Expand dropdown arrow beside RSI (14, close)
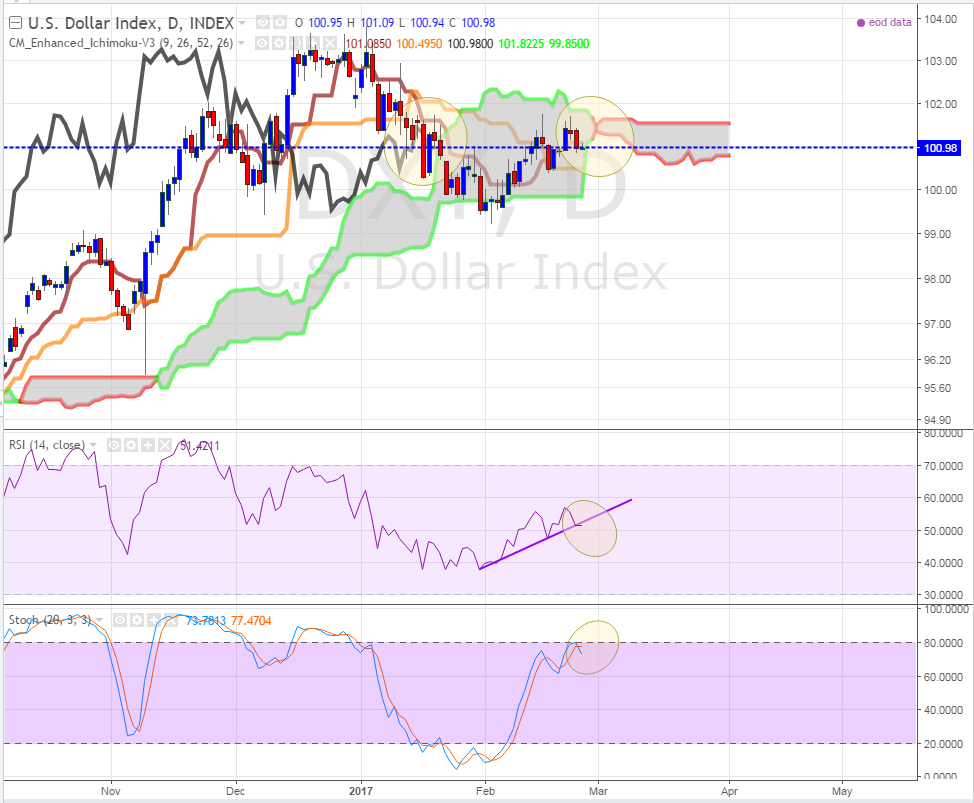This screenshot has width=974, height=803. [x=93, y=445]
